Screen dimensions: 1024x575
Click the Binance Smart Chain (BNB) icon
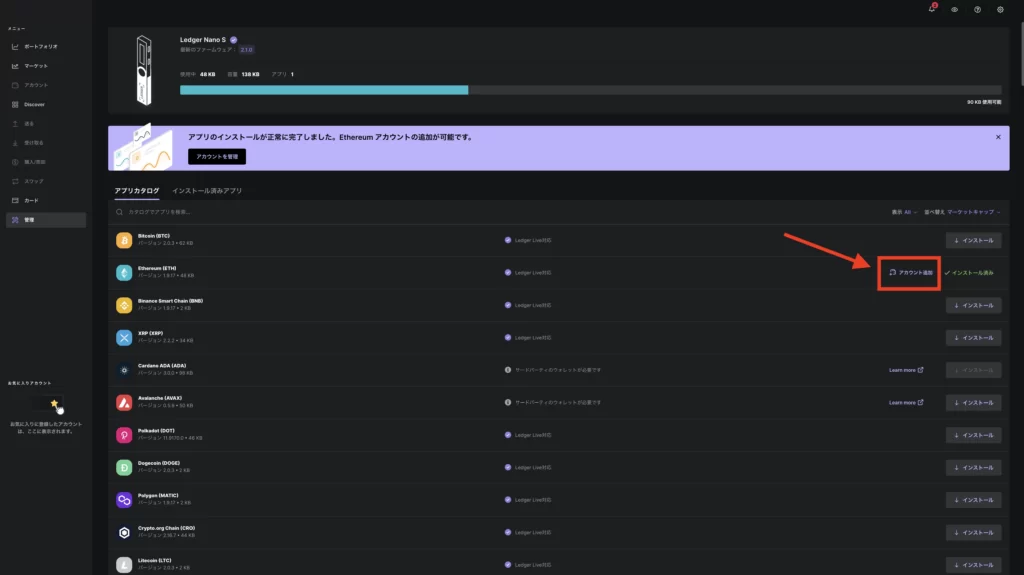click(x=124, y=305)
